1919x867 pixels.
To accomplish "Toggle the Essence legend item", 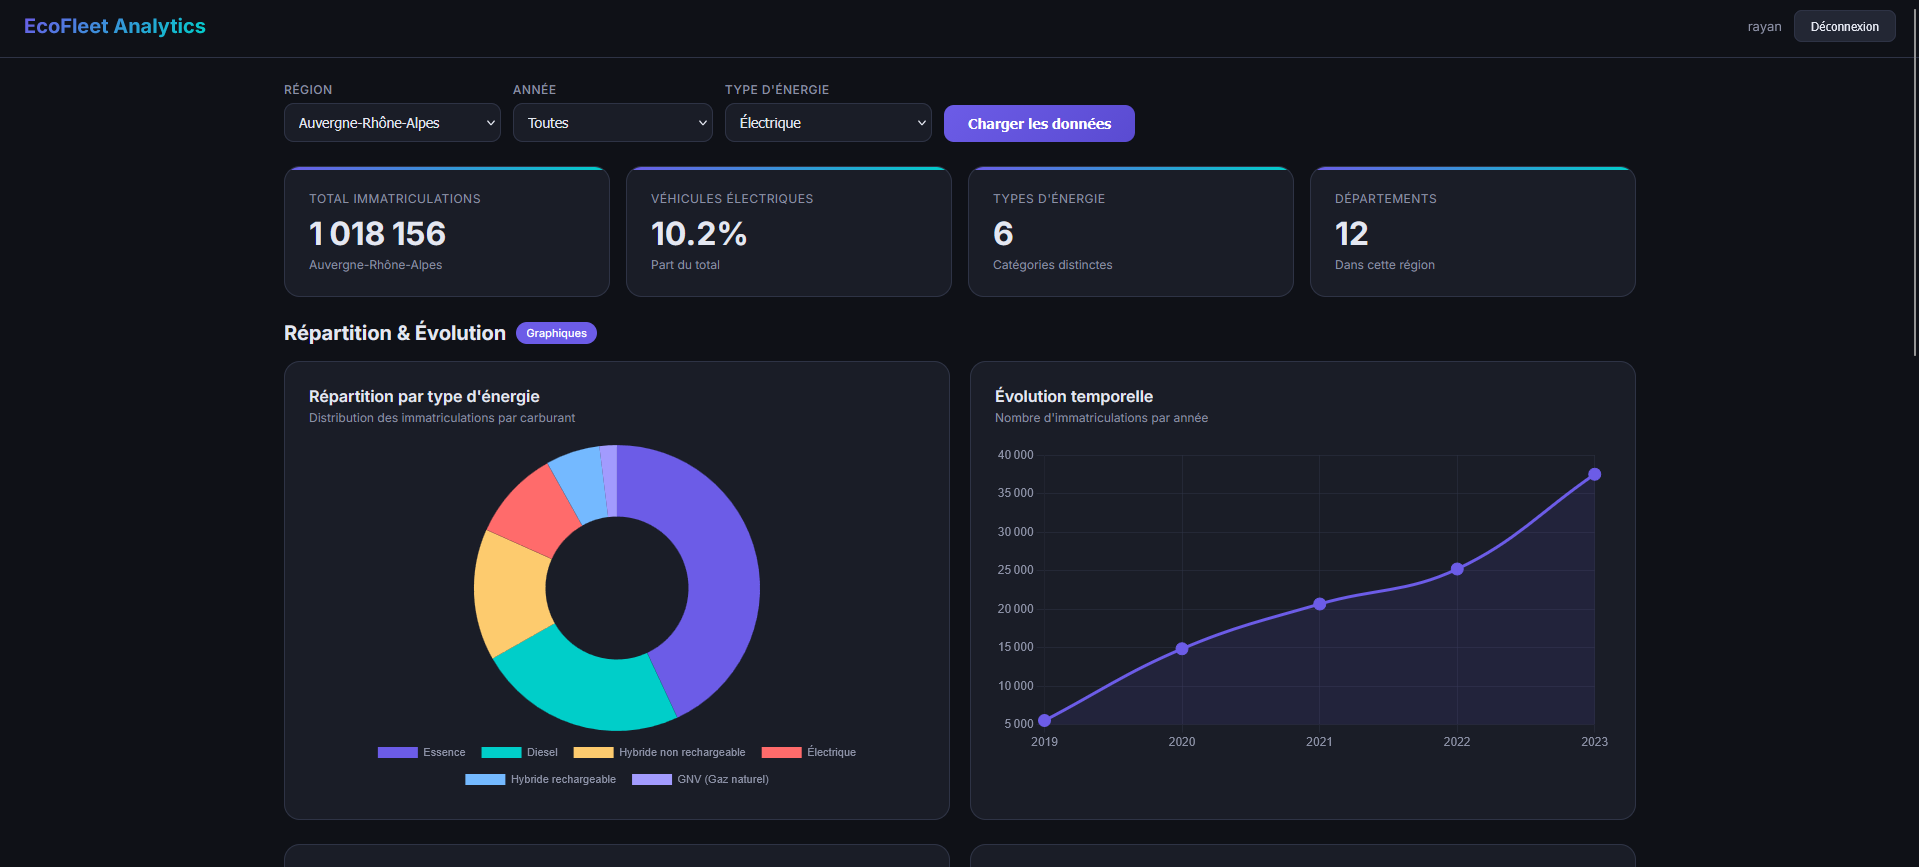I will point(421,752).
